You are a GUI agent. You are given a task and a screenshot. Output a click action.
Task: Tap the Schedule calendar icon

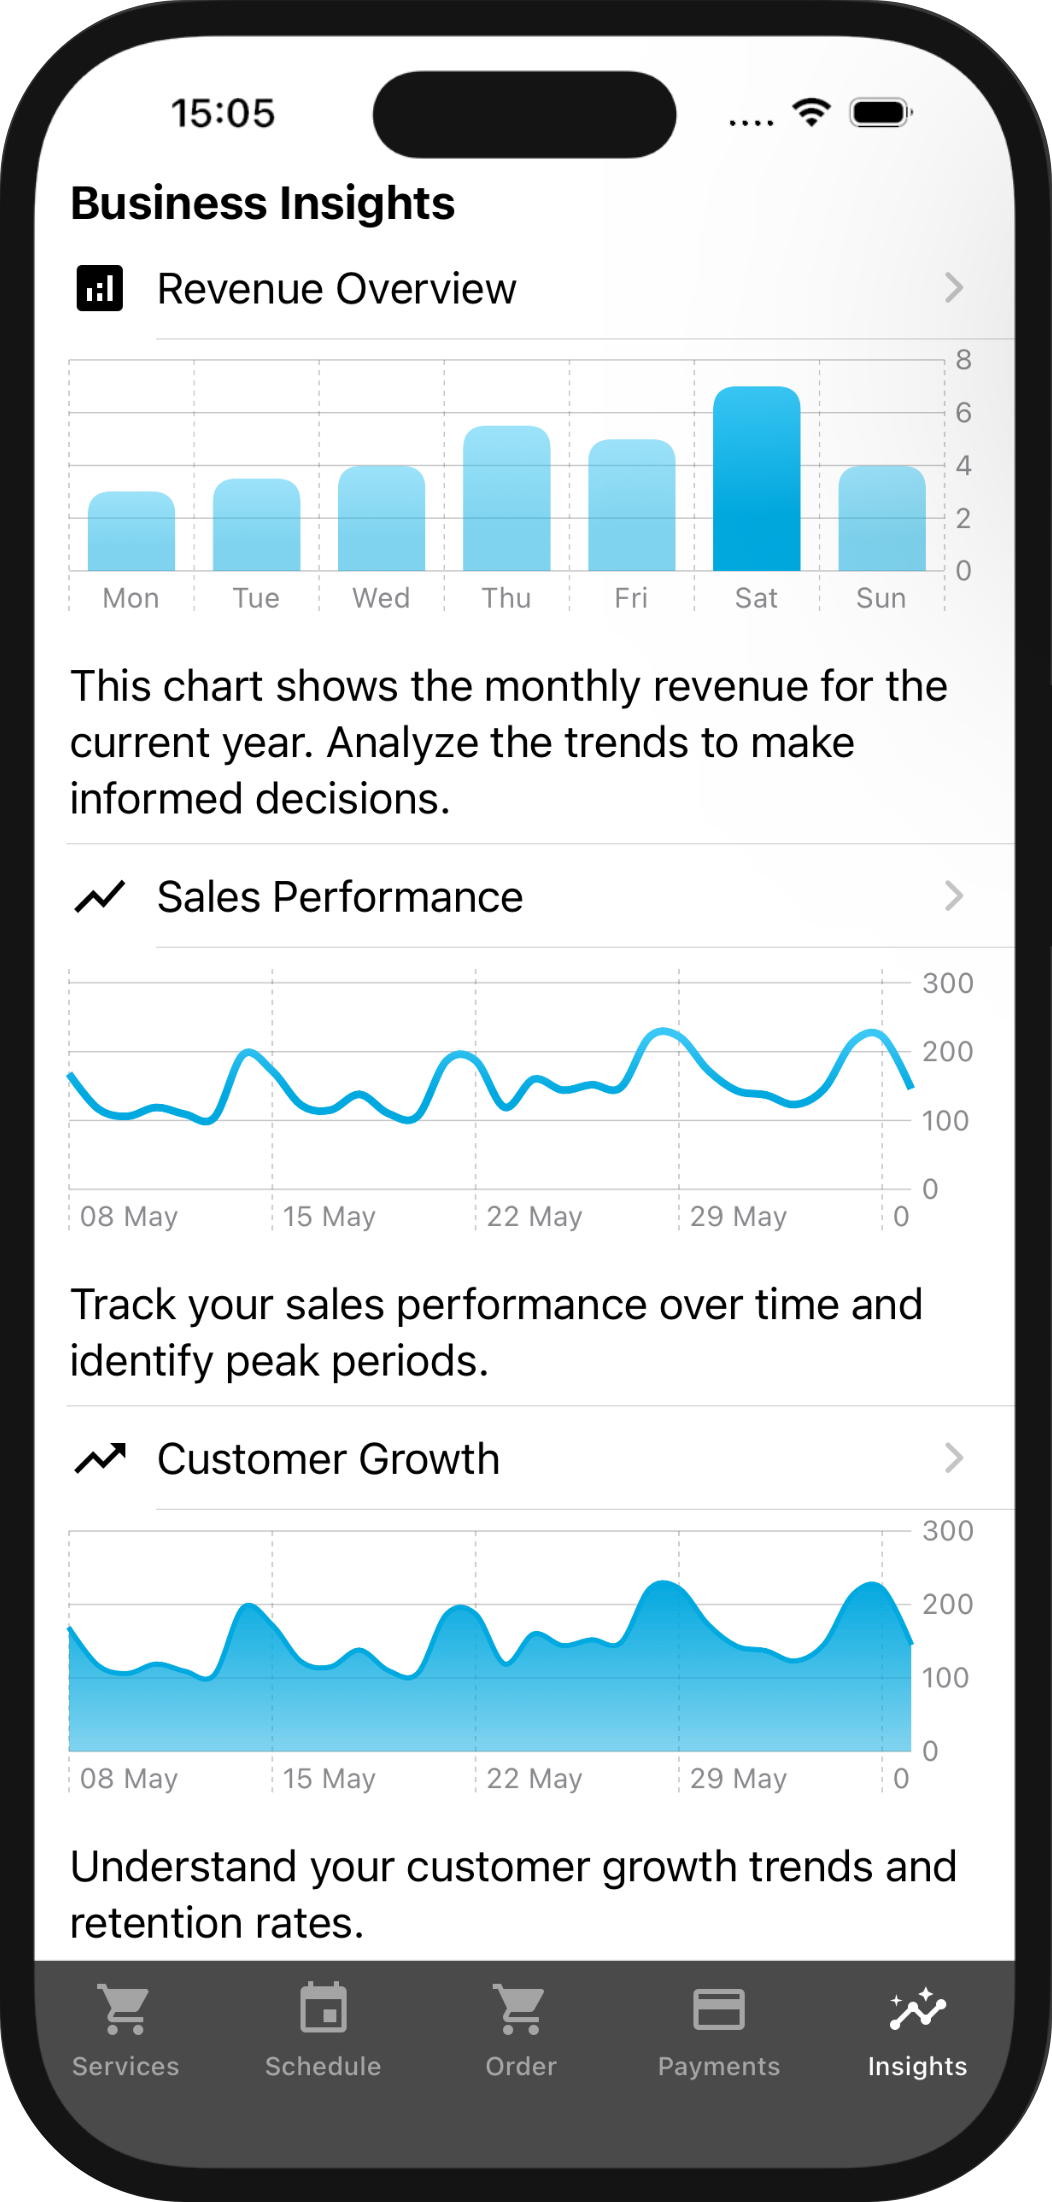pos(323,2008)
